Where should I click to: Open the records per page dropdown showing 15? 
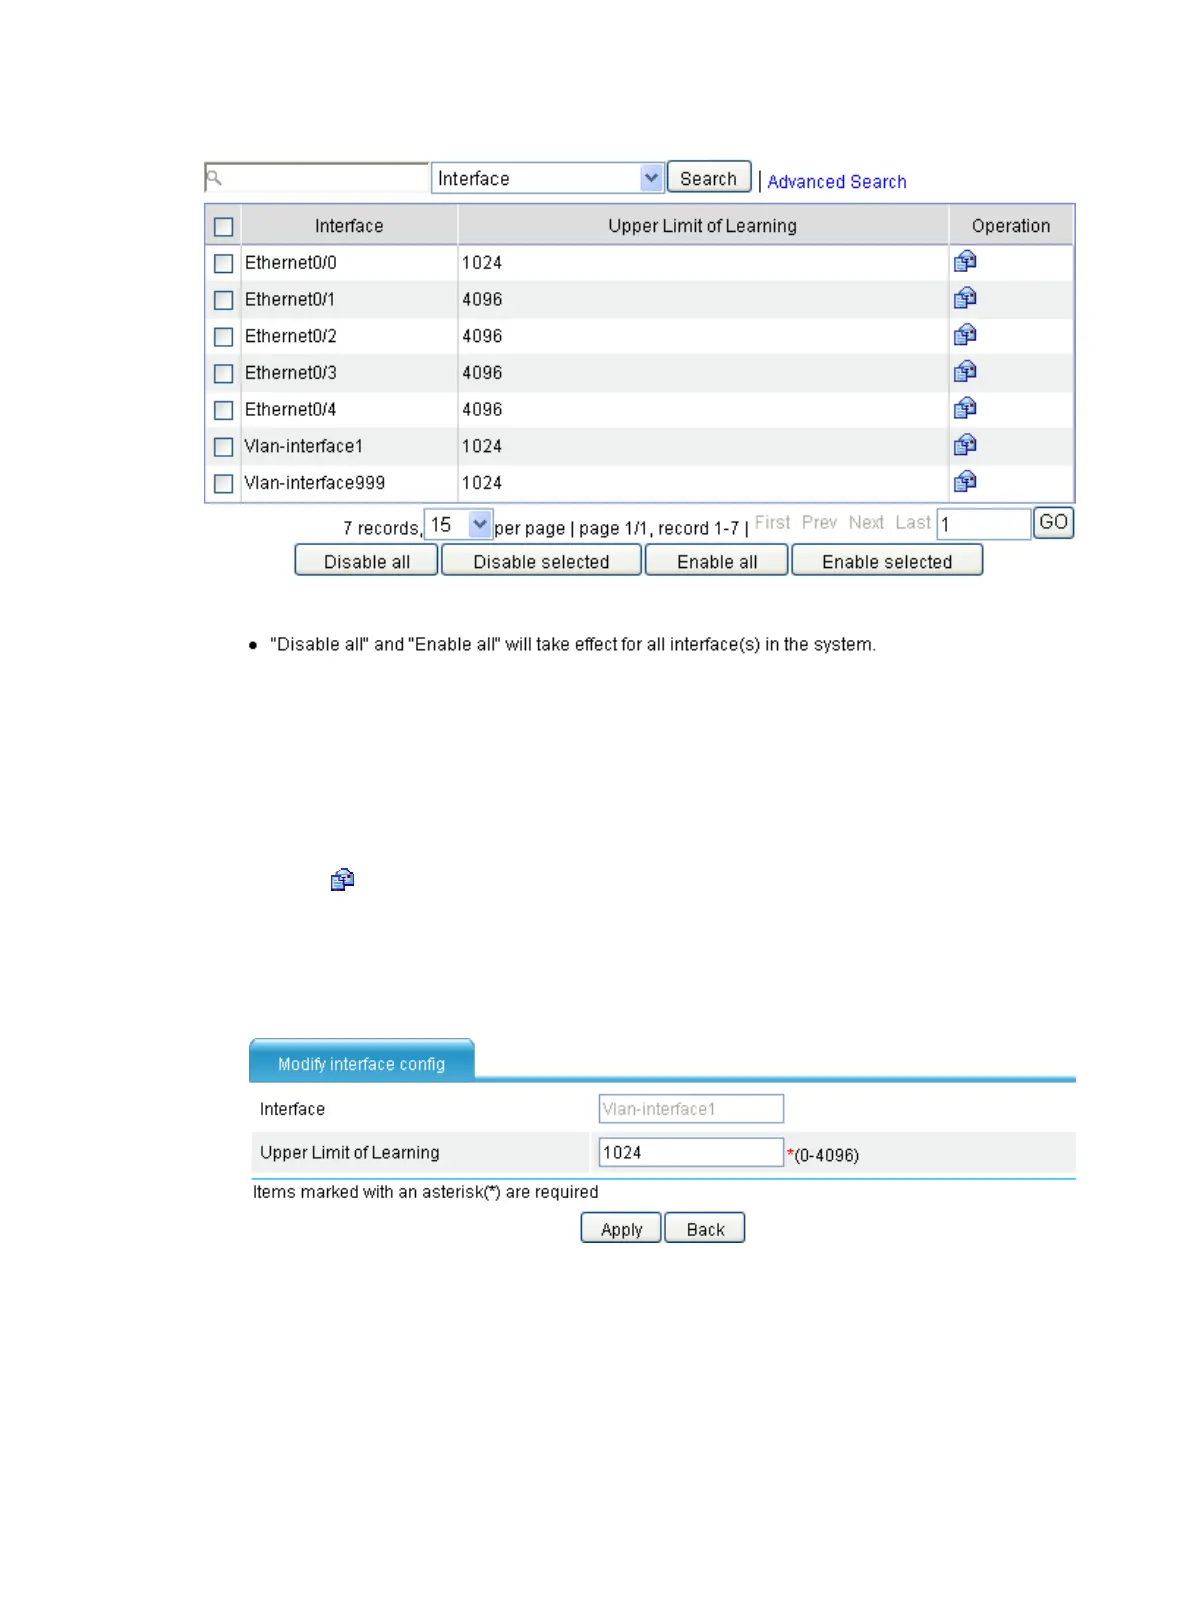(458, 525)
